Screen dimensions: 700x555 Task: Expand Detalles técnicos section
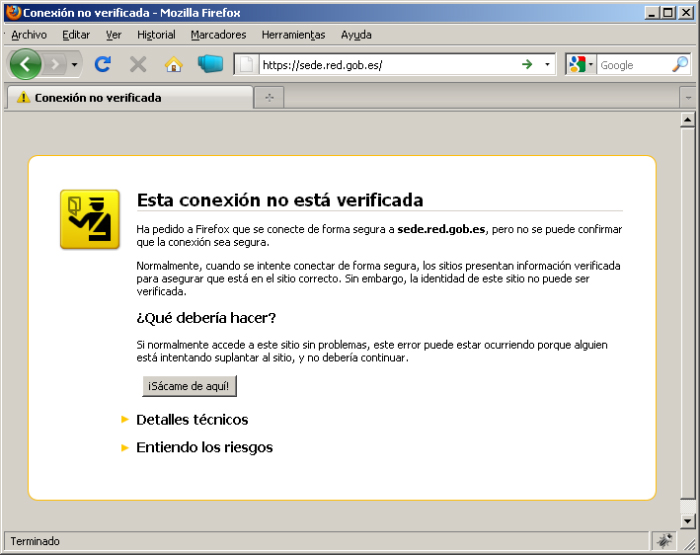click(x=192, y=420)
